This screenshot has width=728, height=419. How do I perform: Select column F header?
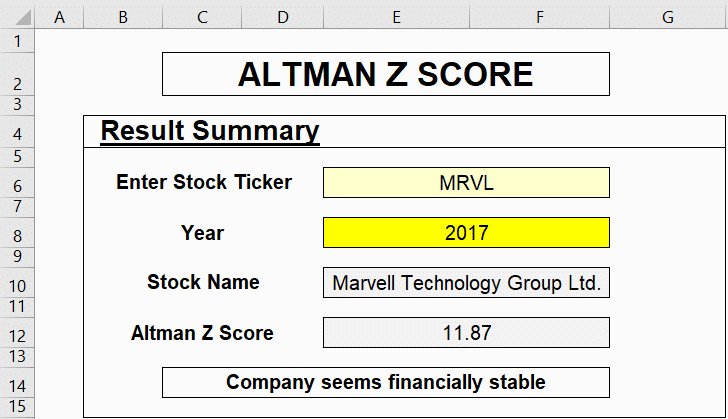pos(540,15)
